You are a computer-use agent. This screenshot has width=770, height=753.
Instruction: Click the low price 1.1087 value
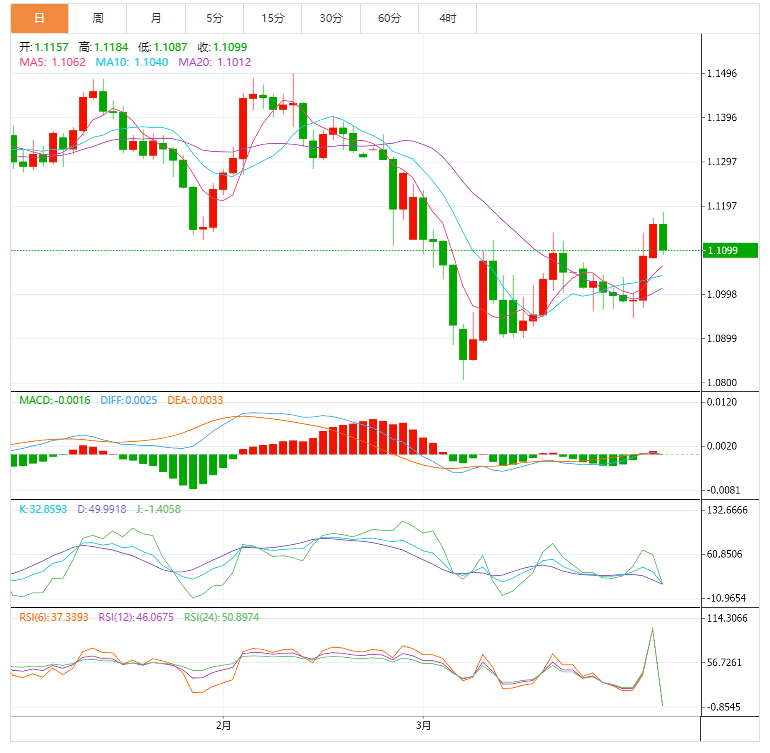pyautogui.click(x=170, y=47)
